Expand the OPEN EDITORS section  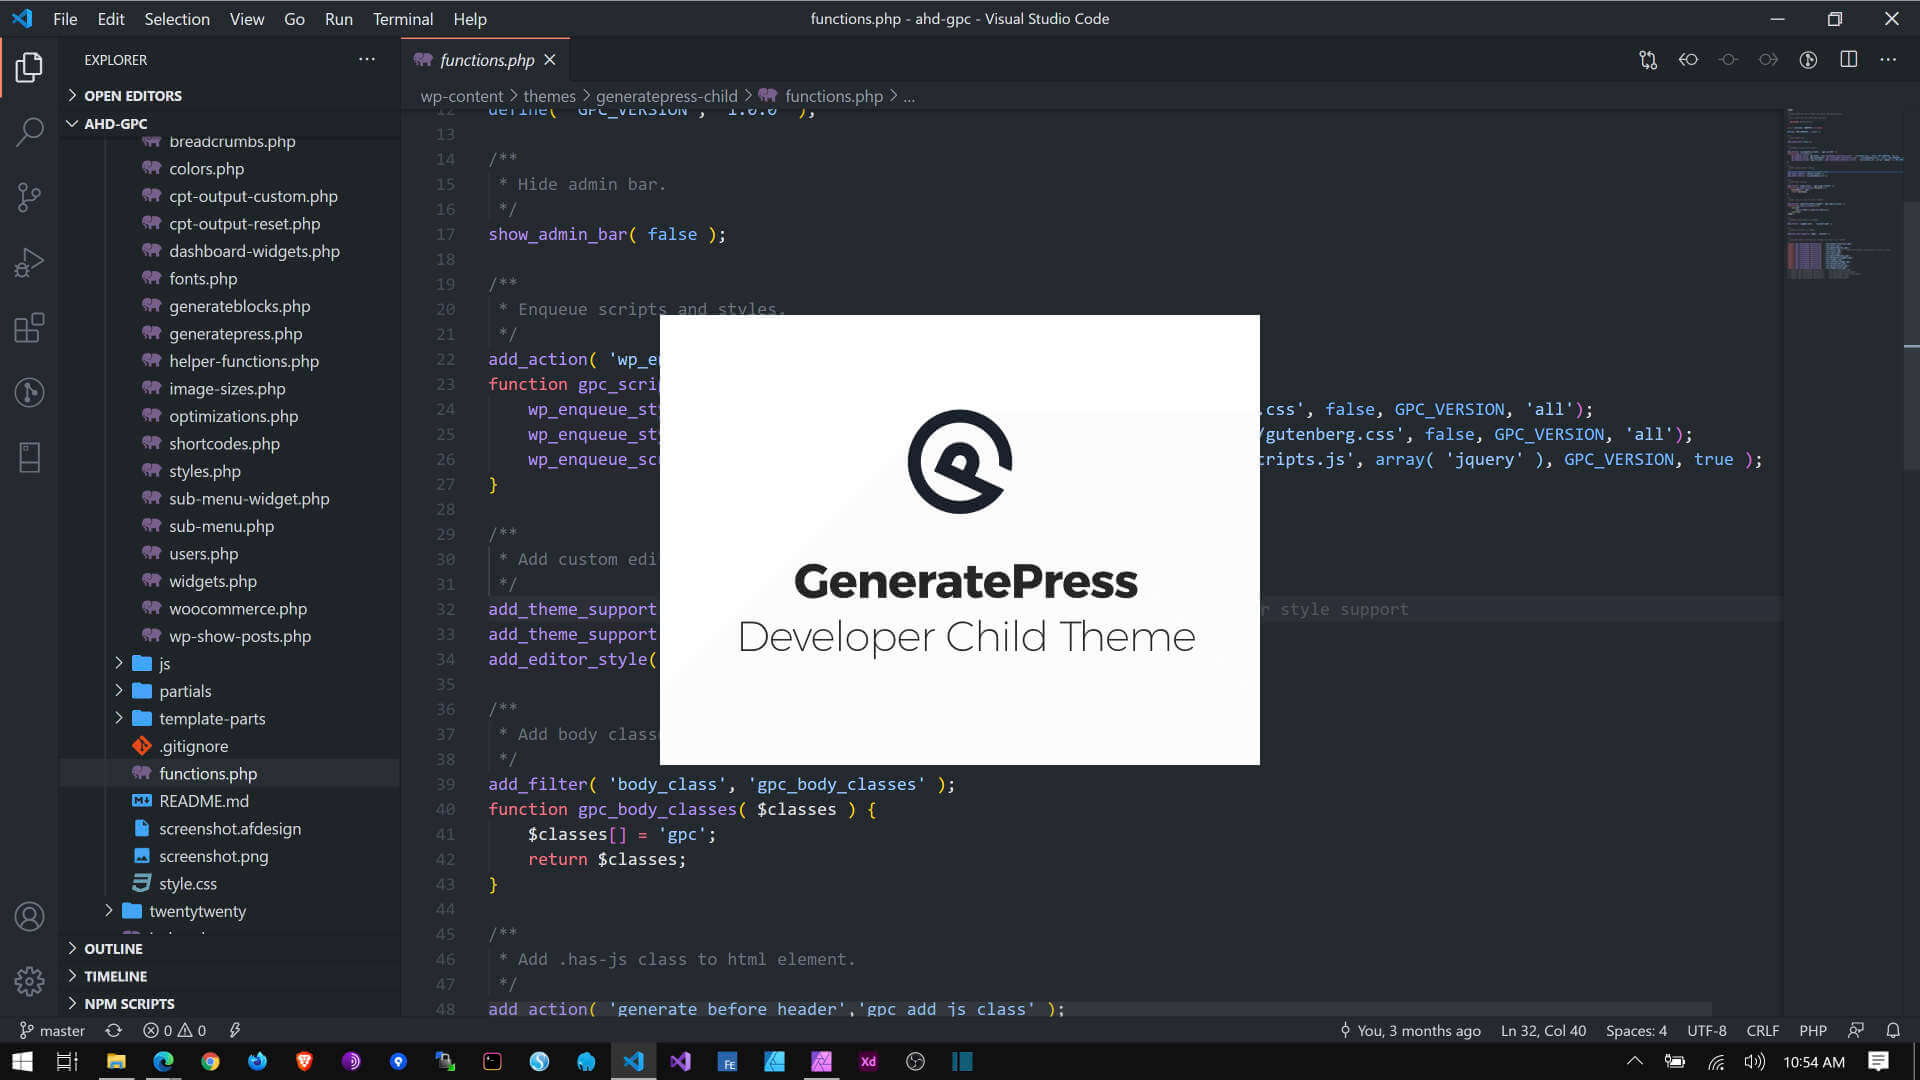coord(132,96)
